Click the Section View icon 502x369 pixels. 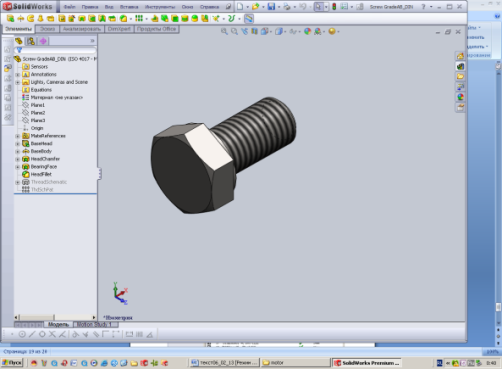point(254,31)
